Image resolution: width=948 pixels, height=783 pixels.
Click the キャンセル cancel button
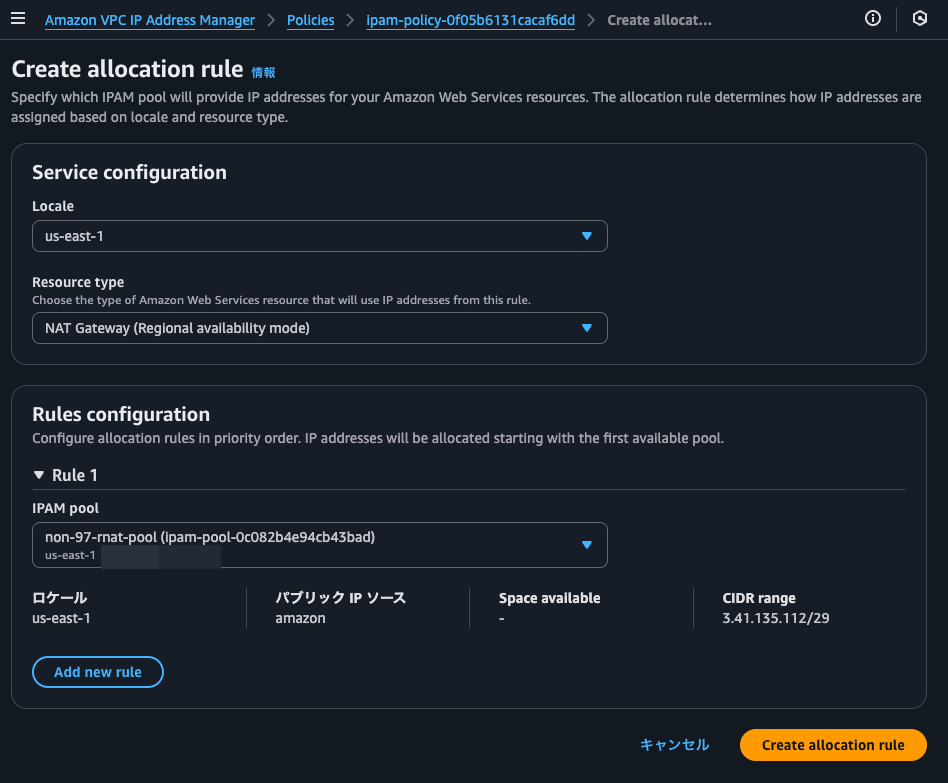click(674, 745)
